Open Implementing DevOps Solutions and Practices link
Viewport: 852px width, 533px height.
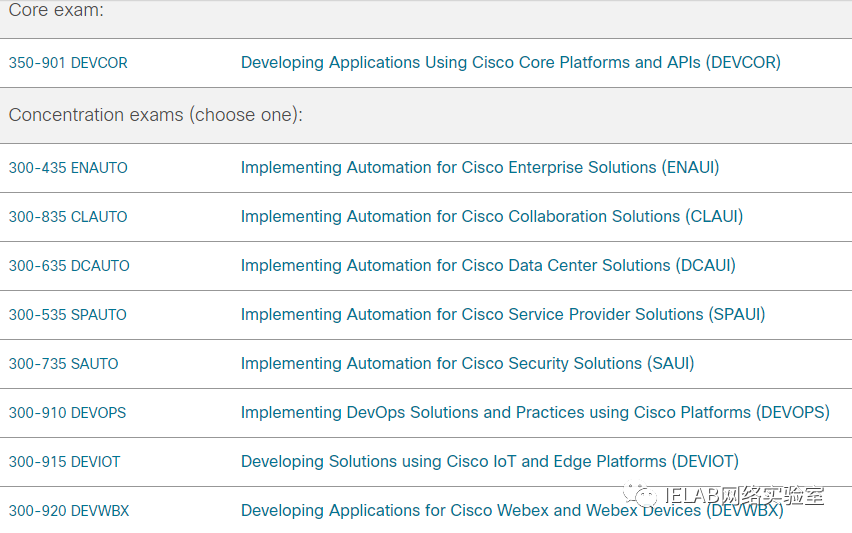tap(535, 412)
